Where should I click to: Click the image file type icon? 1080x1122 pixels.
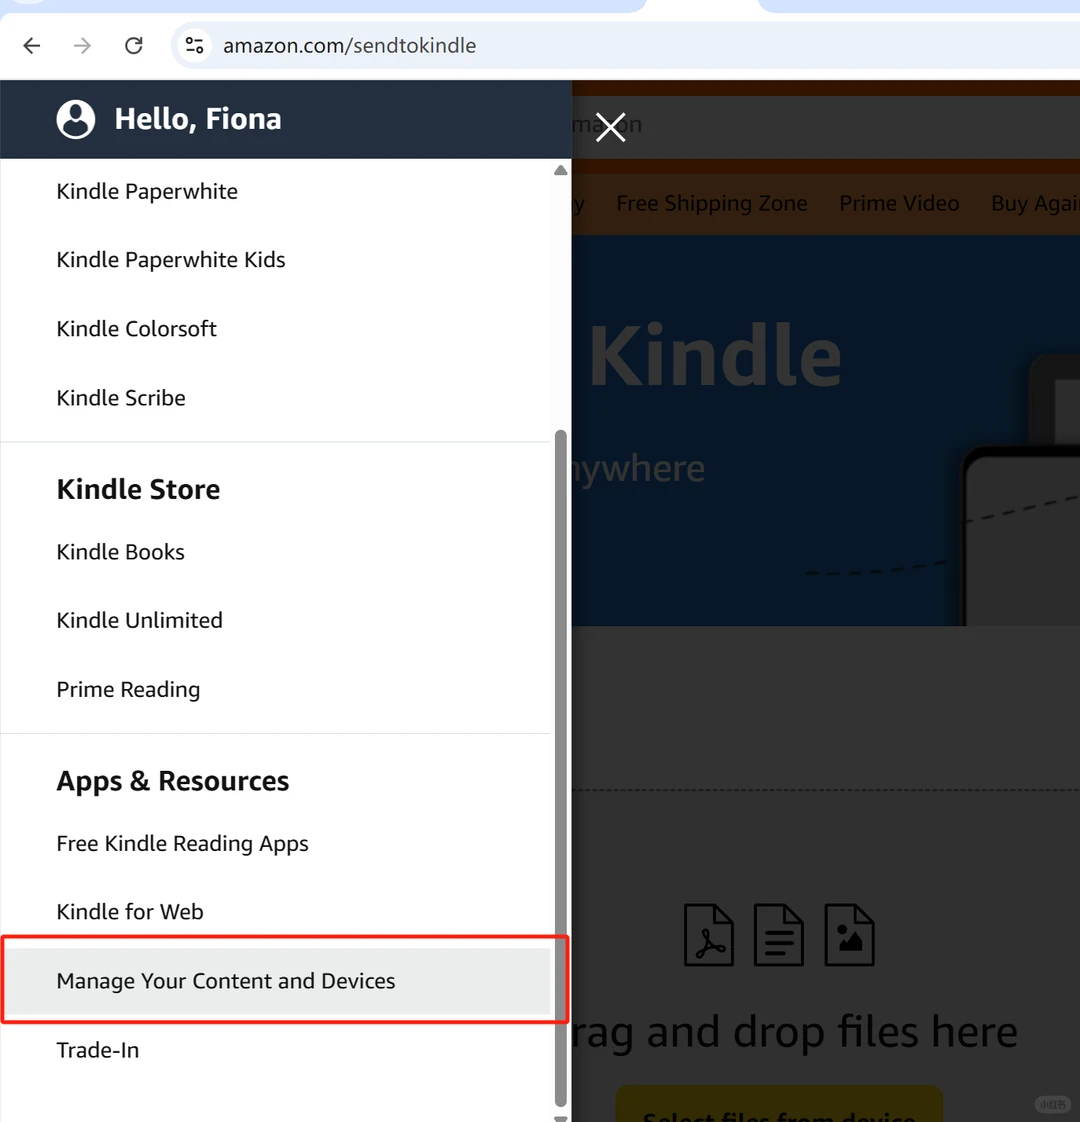pyautogui.click(x=850, y=935)
